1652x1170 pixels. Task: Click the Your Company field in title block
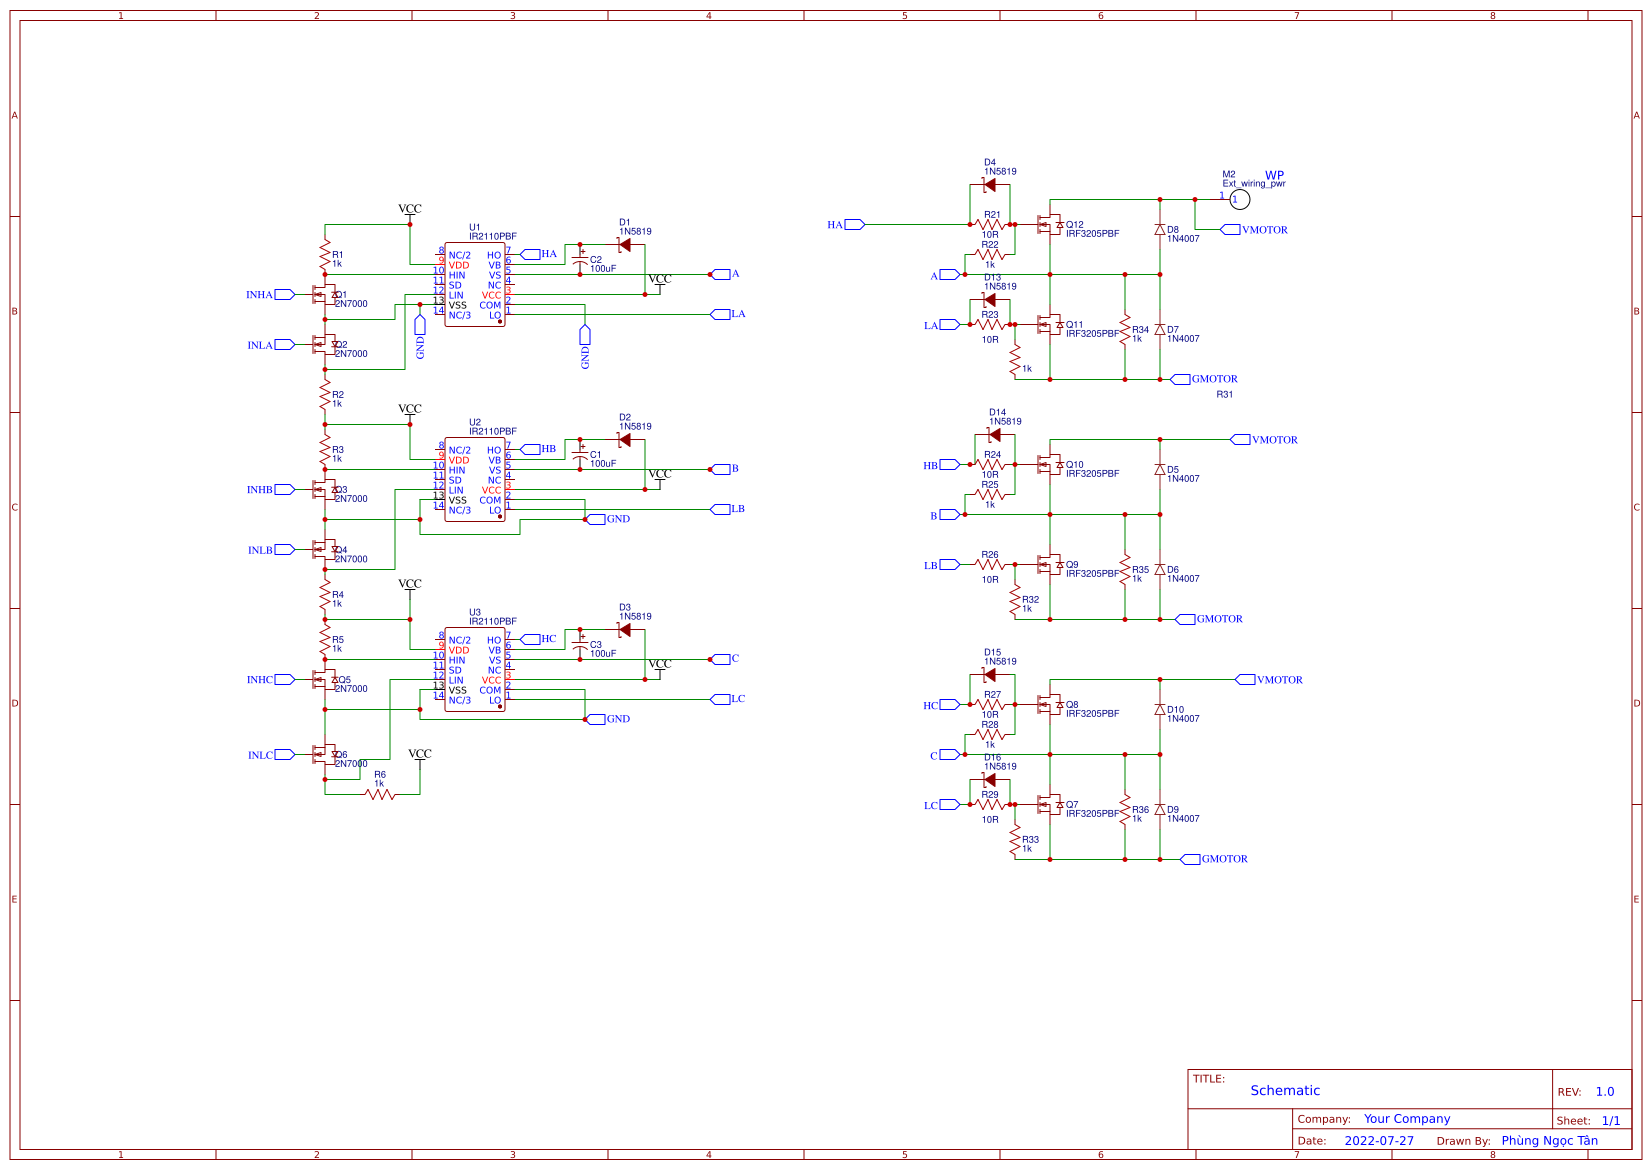(1407, 1119)
